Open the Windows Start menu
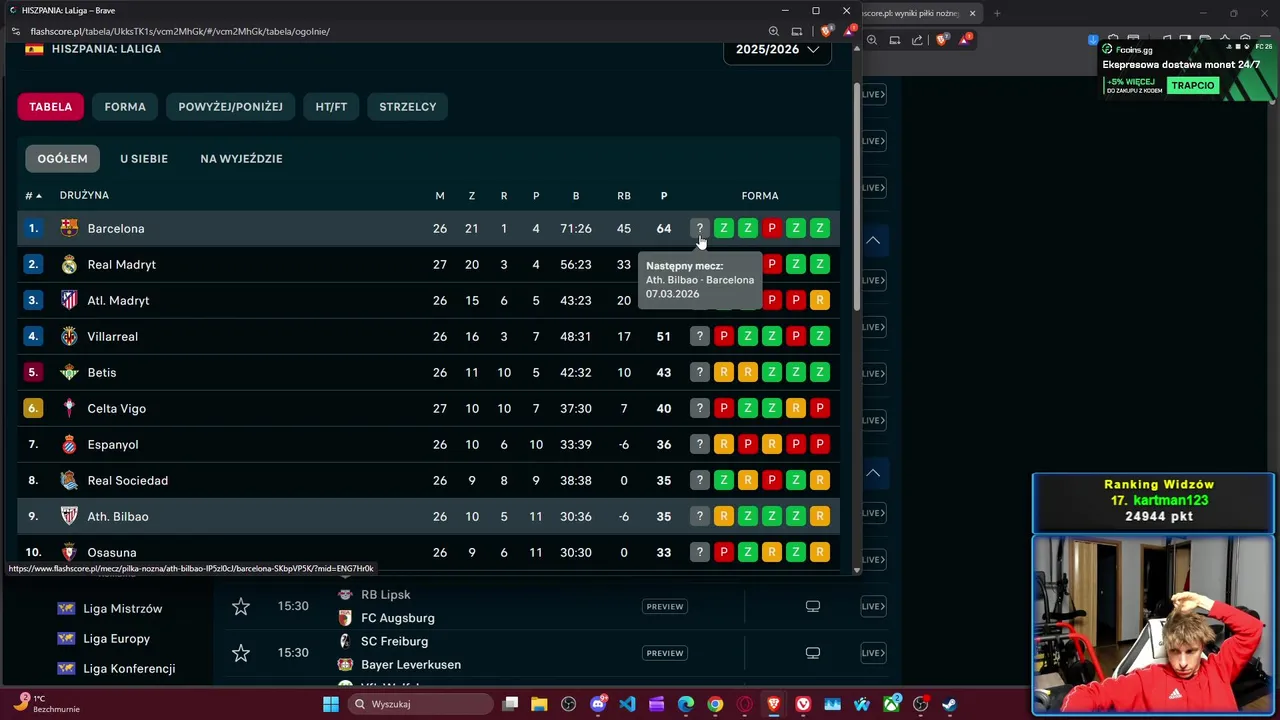Viewport: 1280px width, 720px height. (x=331, y=704)
